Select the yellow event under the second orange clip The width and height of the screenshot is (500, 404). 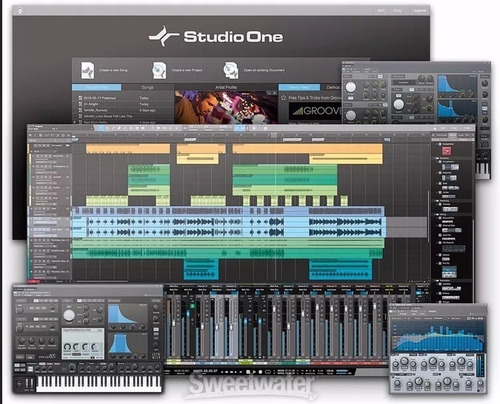coord(198,159)
